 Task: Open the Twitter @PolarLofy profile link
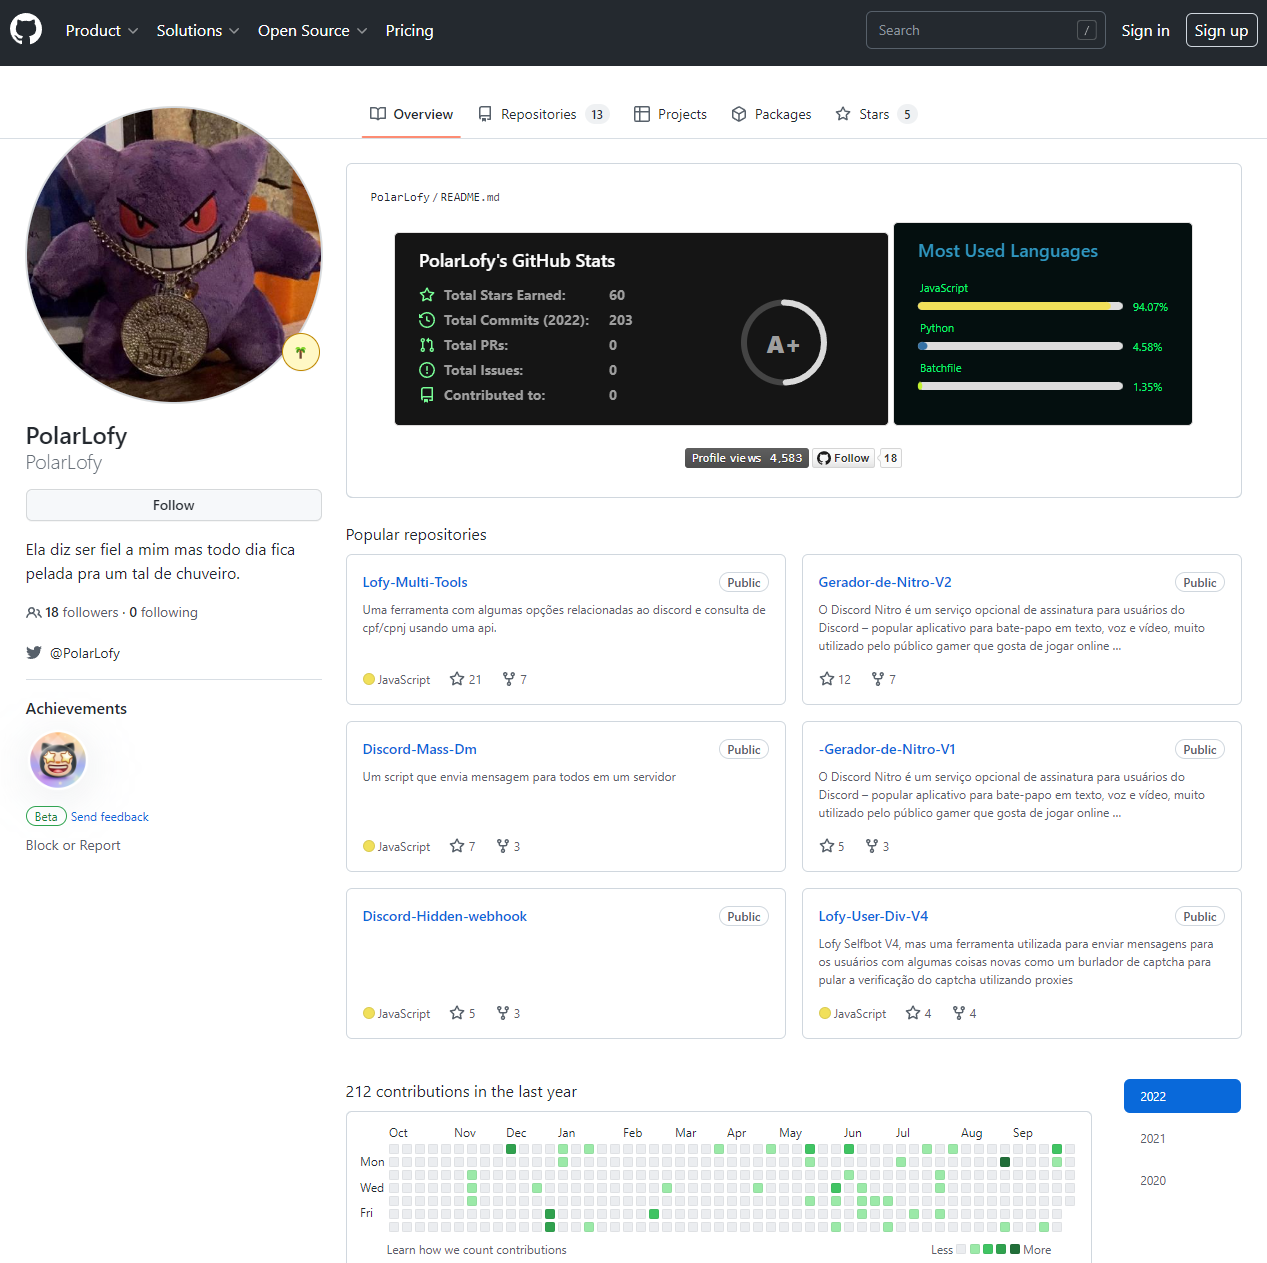(85, 653)
